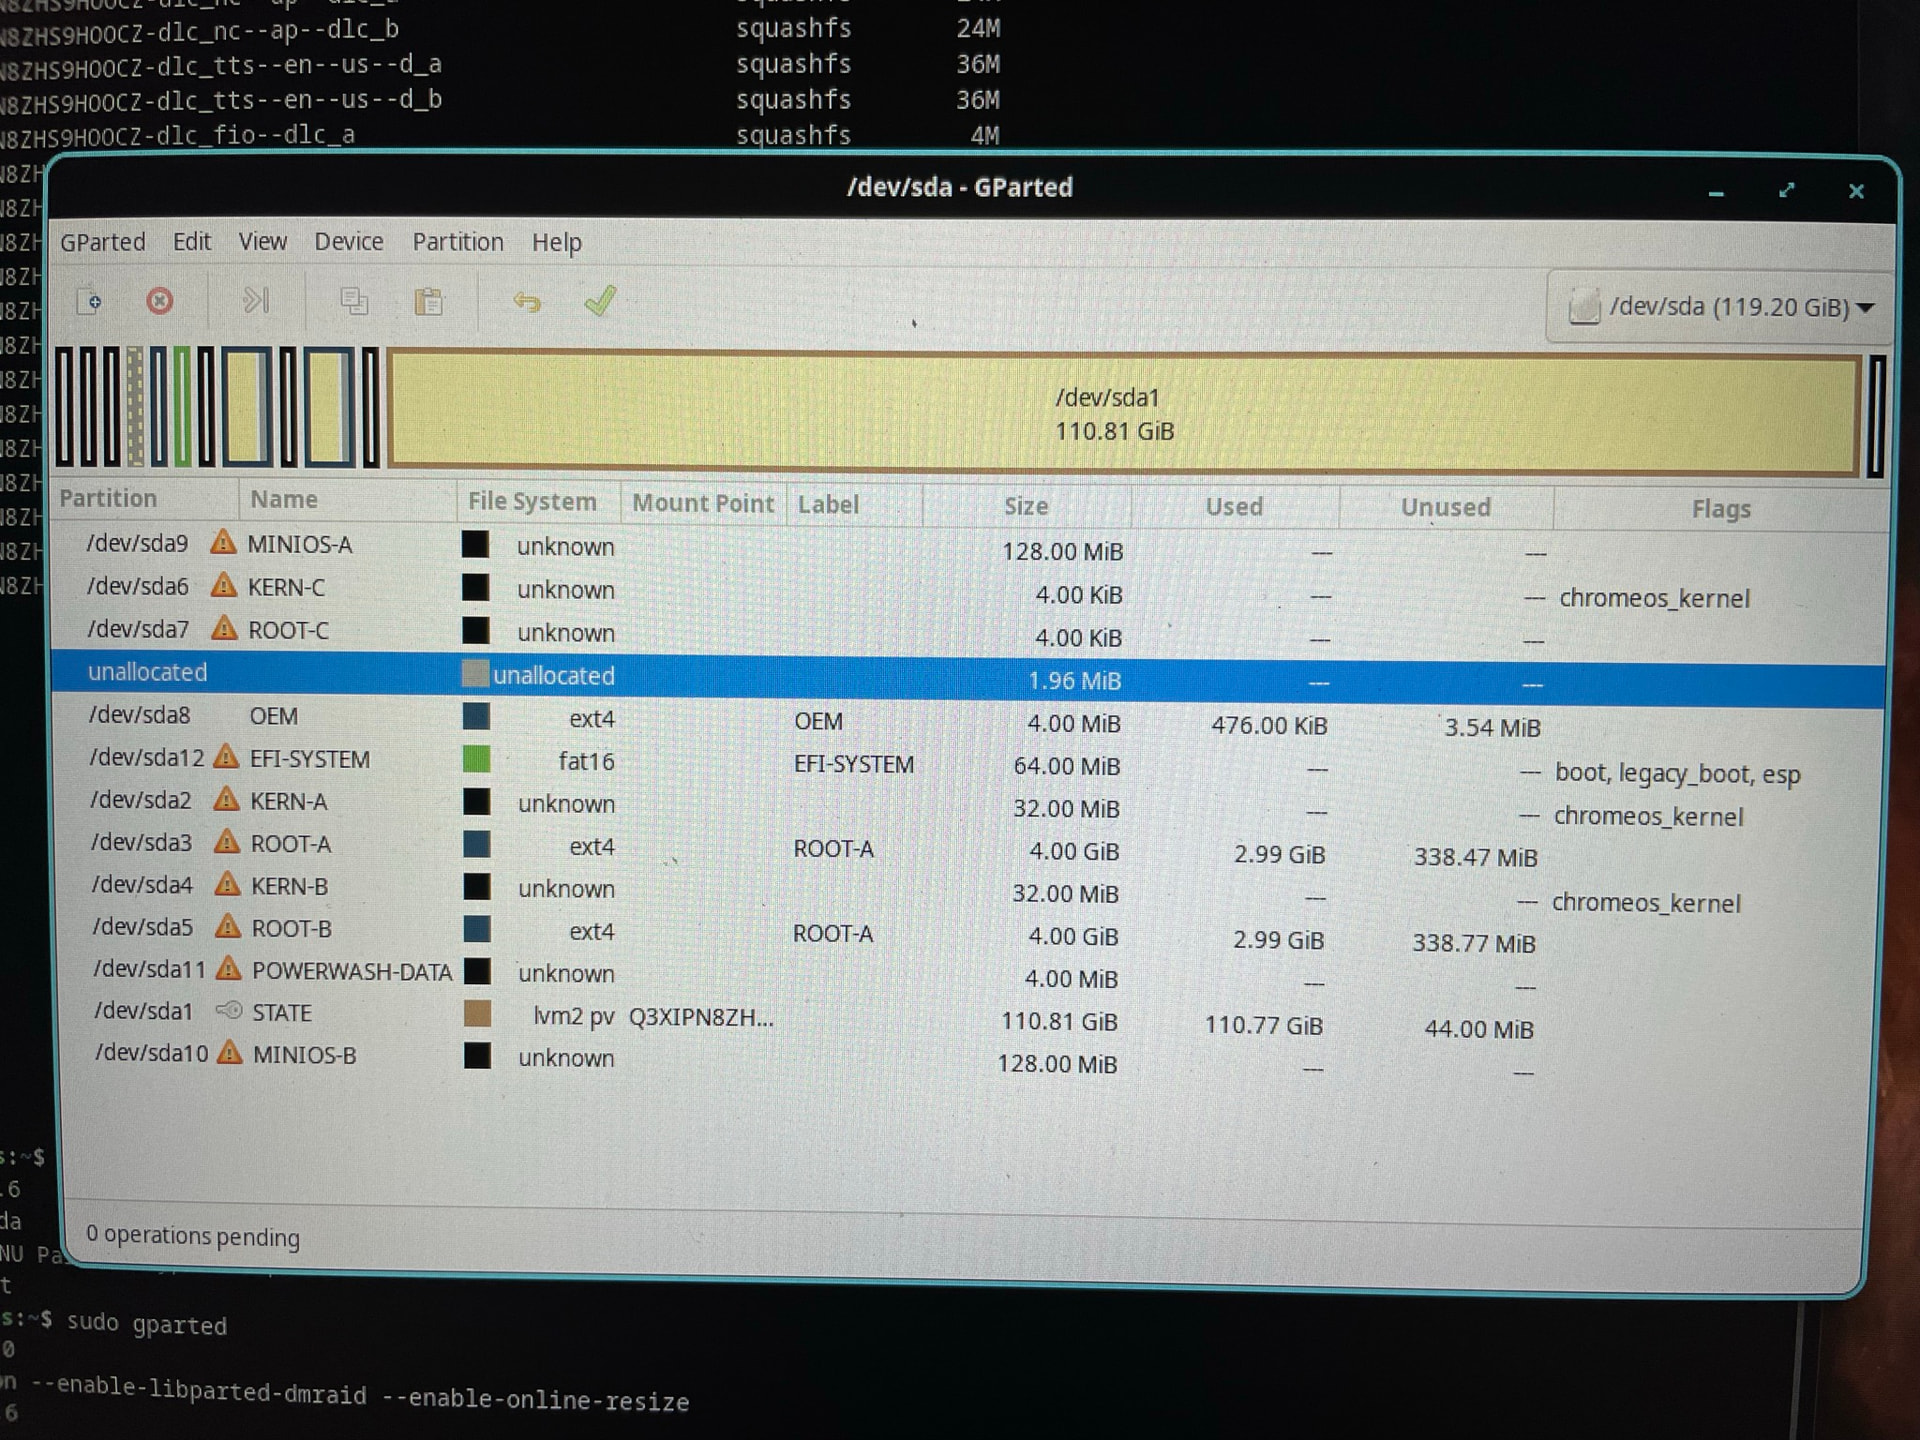Open the View menu
This screenshot has width=1920, height=1440.
[x=262, y=242]
